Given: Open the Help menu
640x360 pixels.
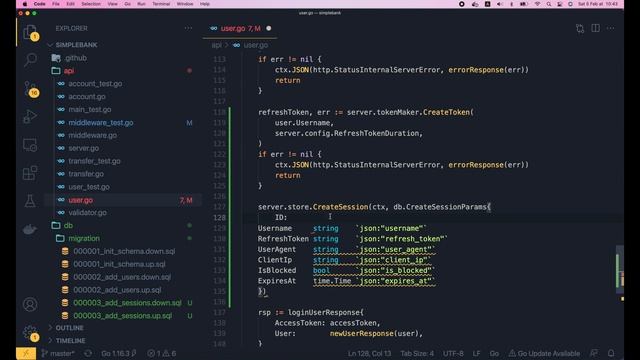Looking at the screenshot, I should (205, 4).
